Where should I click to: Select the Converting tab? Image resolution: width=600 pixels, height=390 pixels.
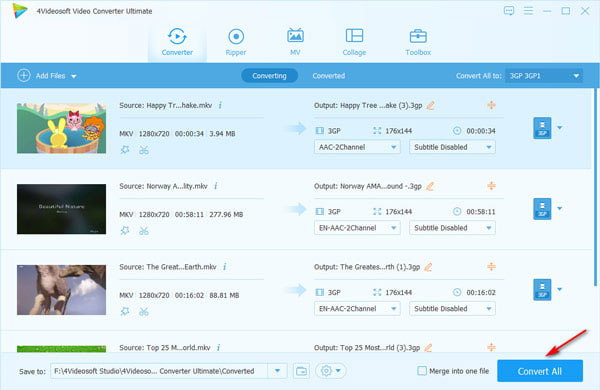click(269, 76)
